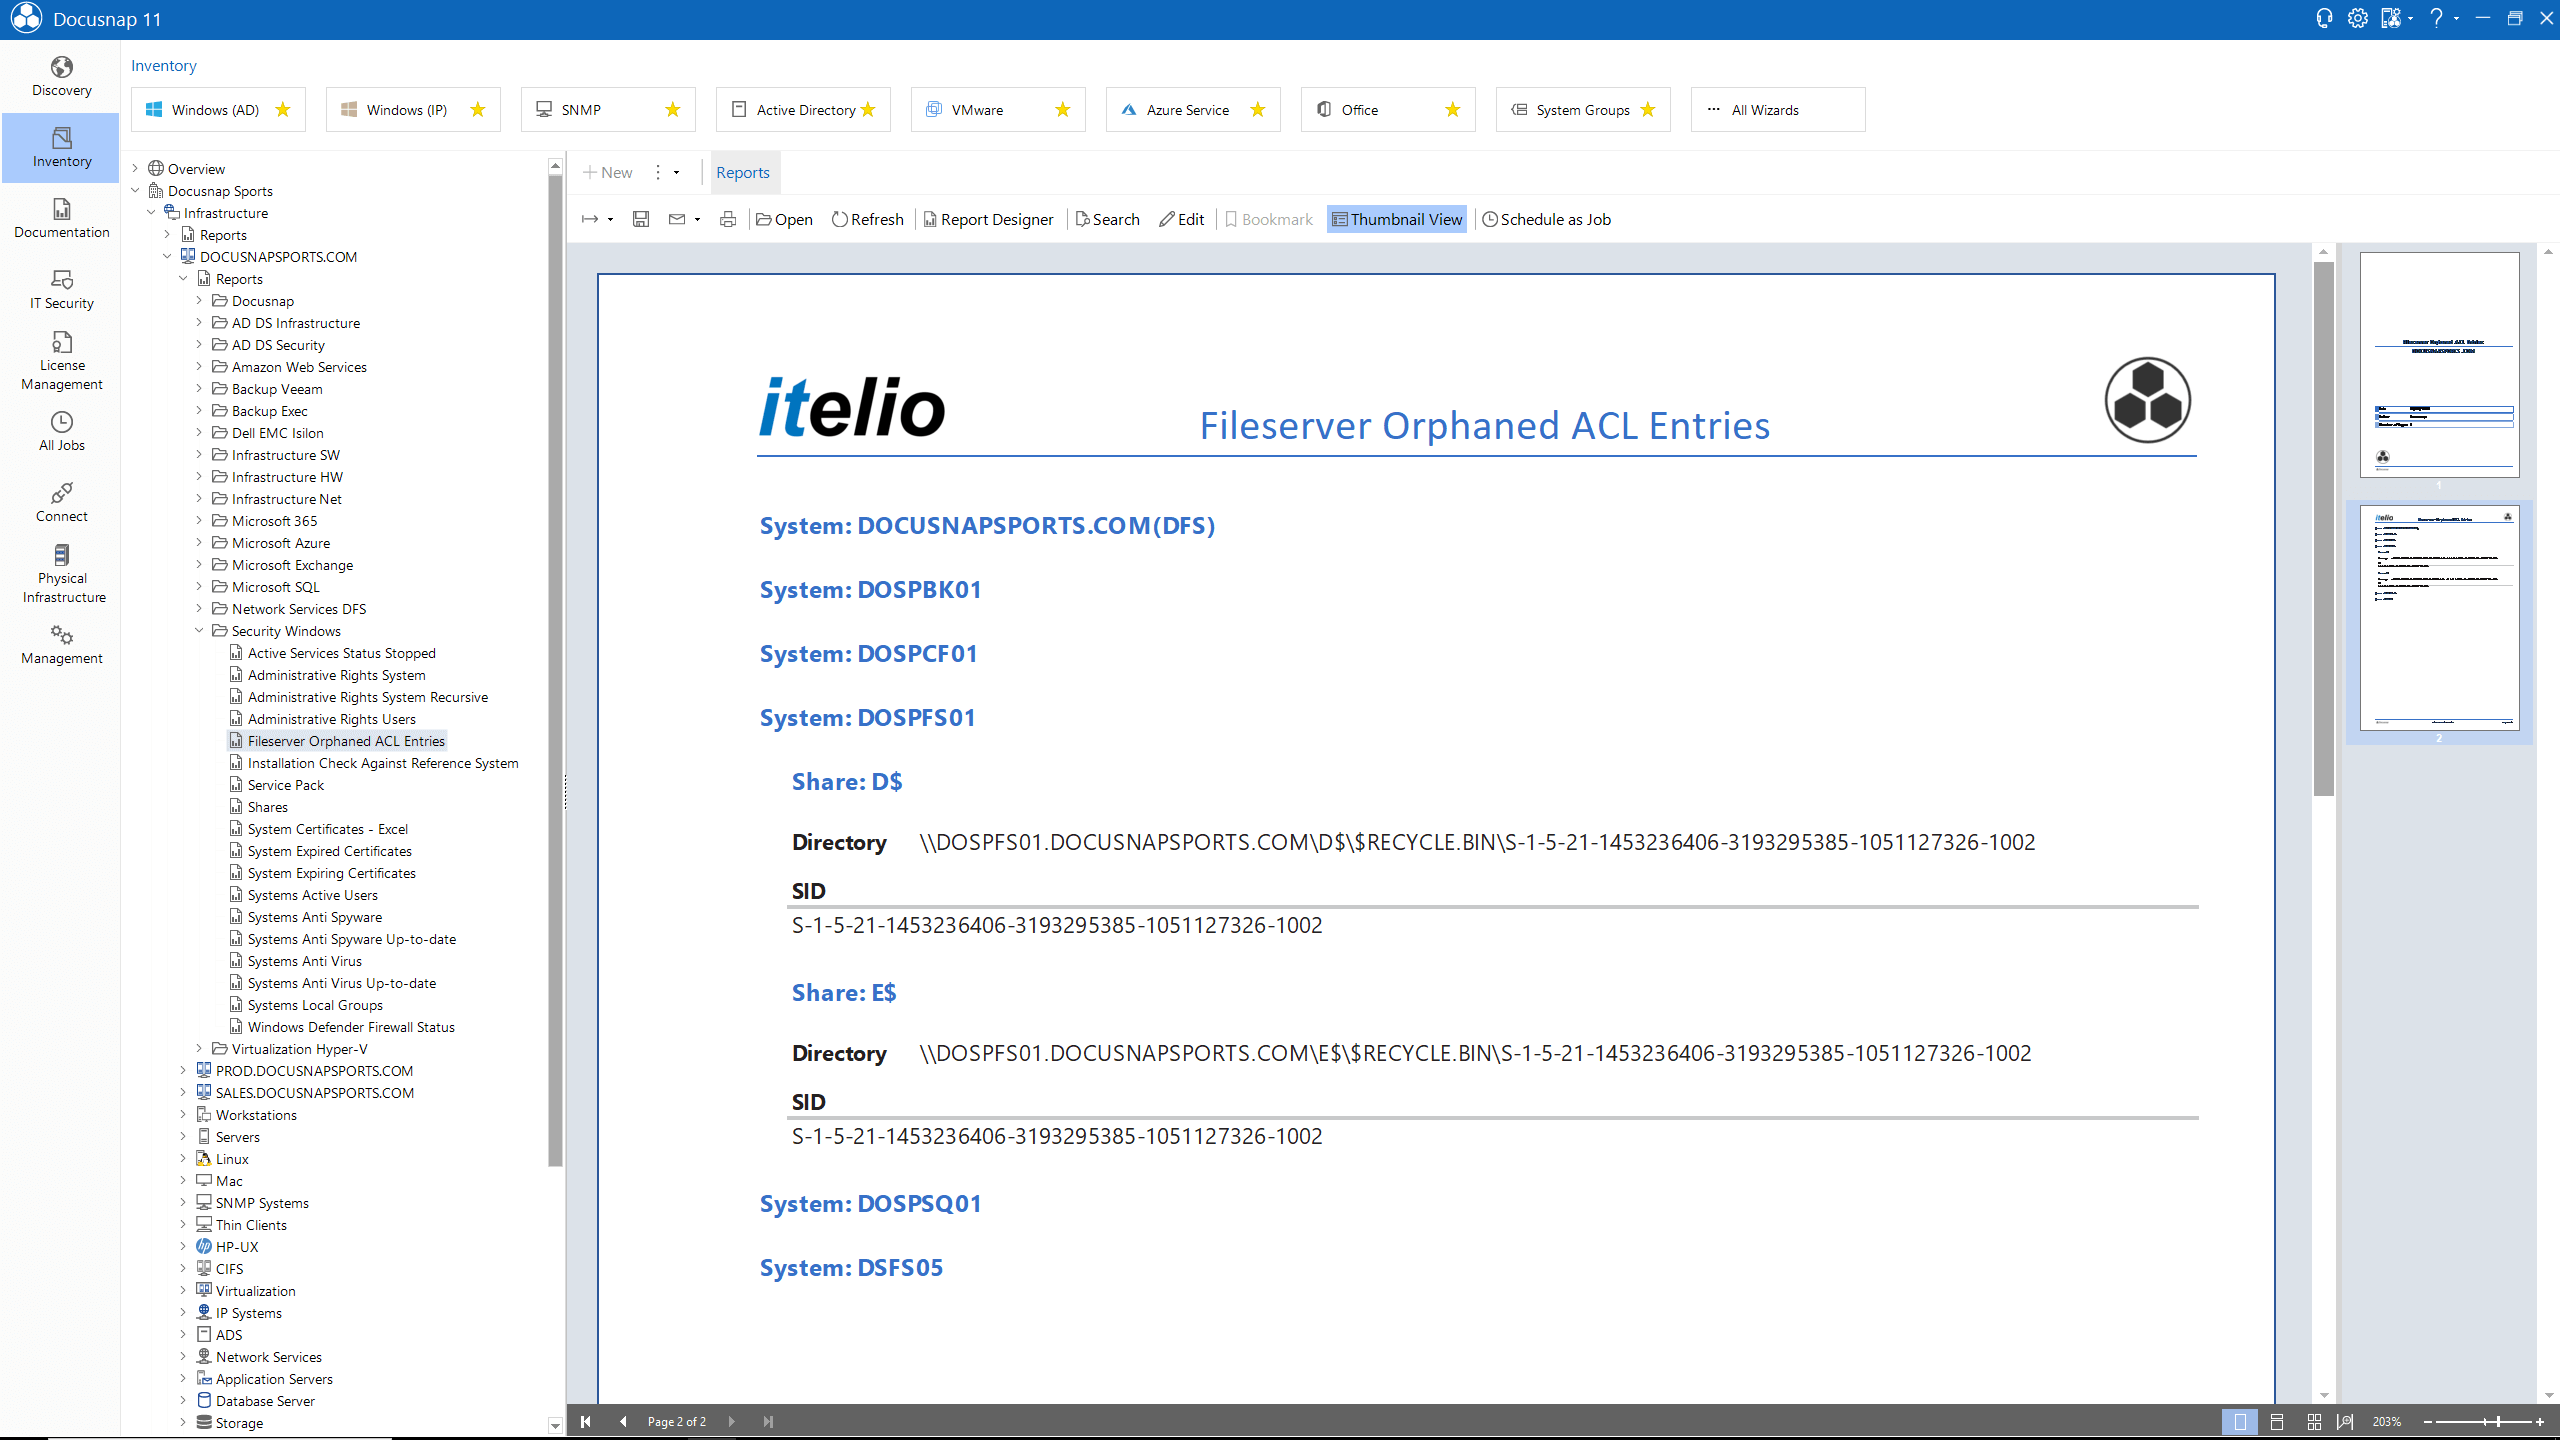This screenshot has height=1440, width=2560.
Task: Open the Management module
Action: [62, 645]
